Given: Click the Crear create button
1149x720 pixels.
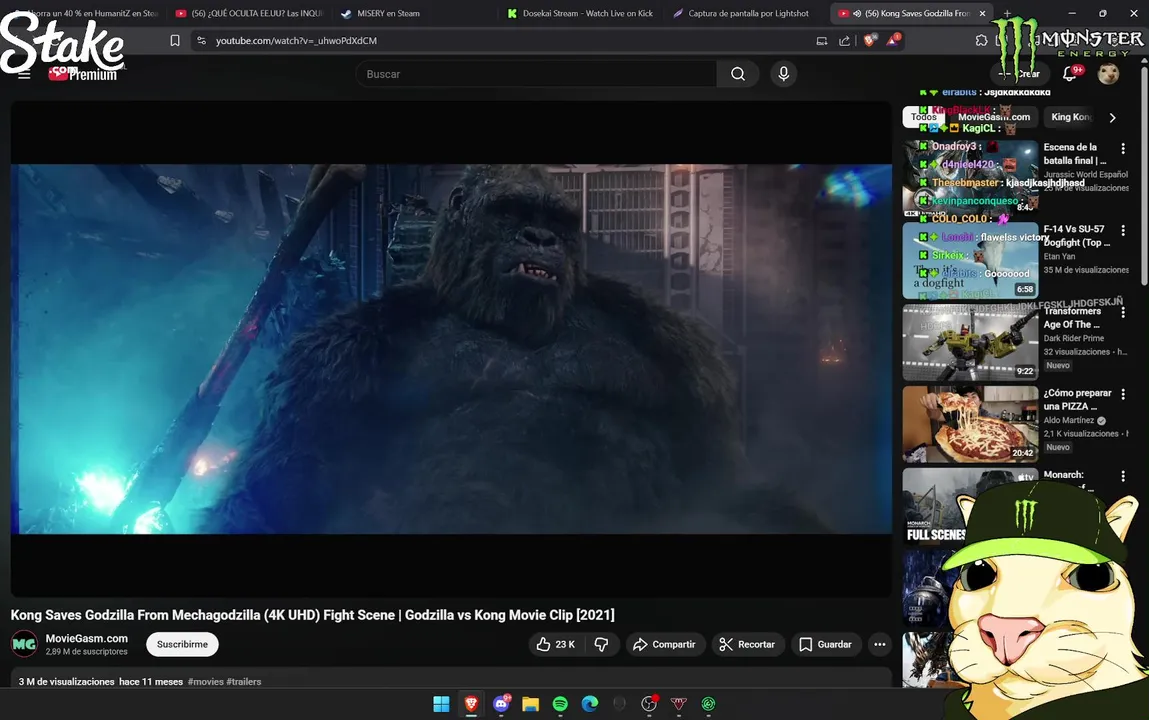Looking at the screenshot, I should (x=1019, y=74).
